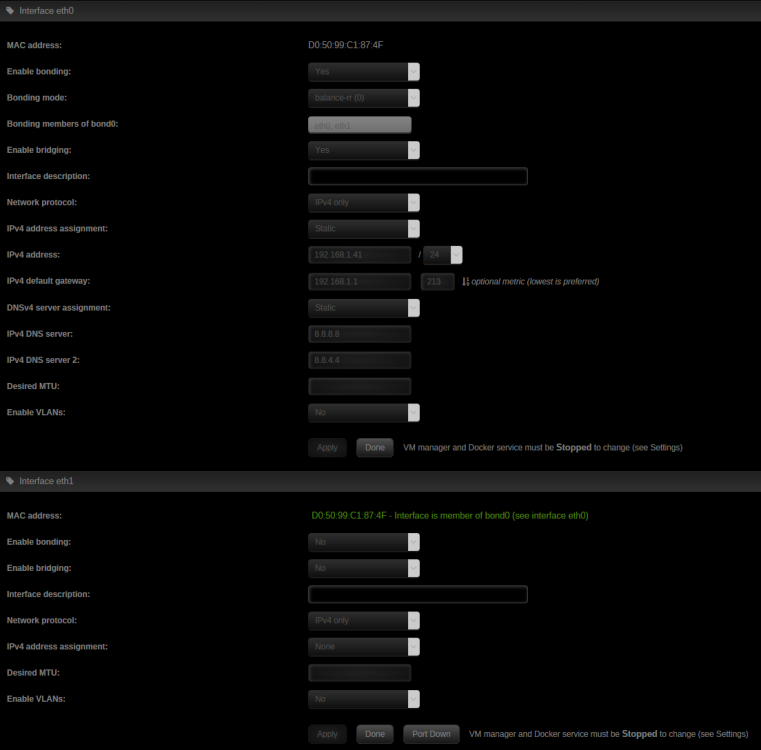Click the Interface eth1 section header
The image size is (761, 750).
[x=380, y=481]
